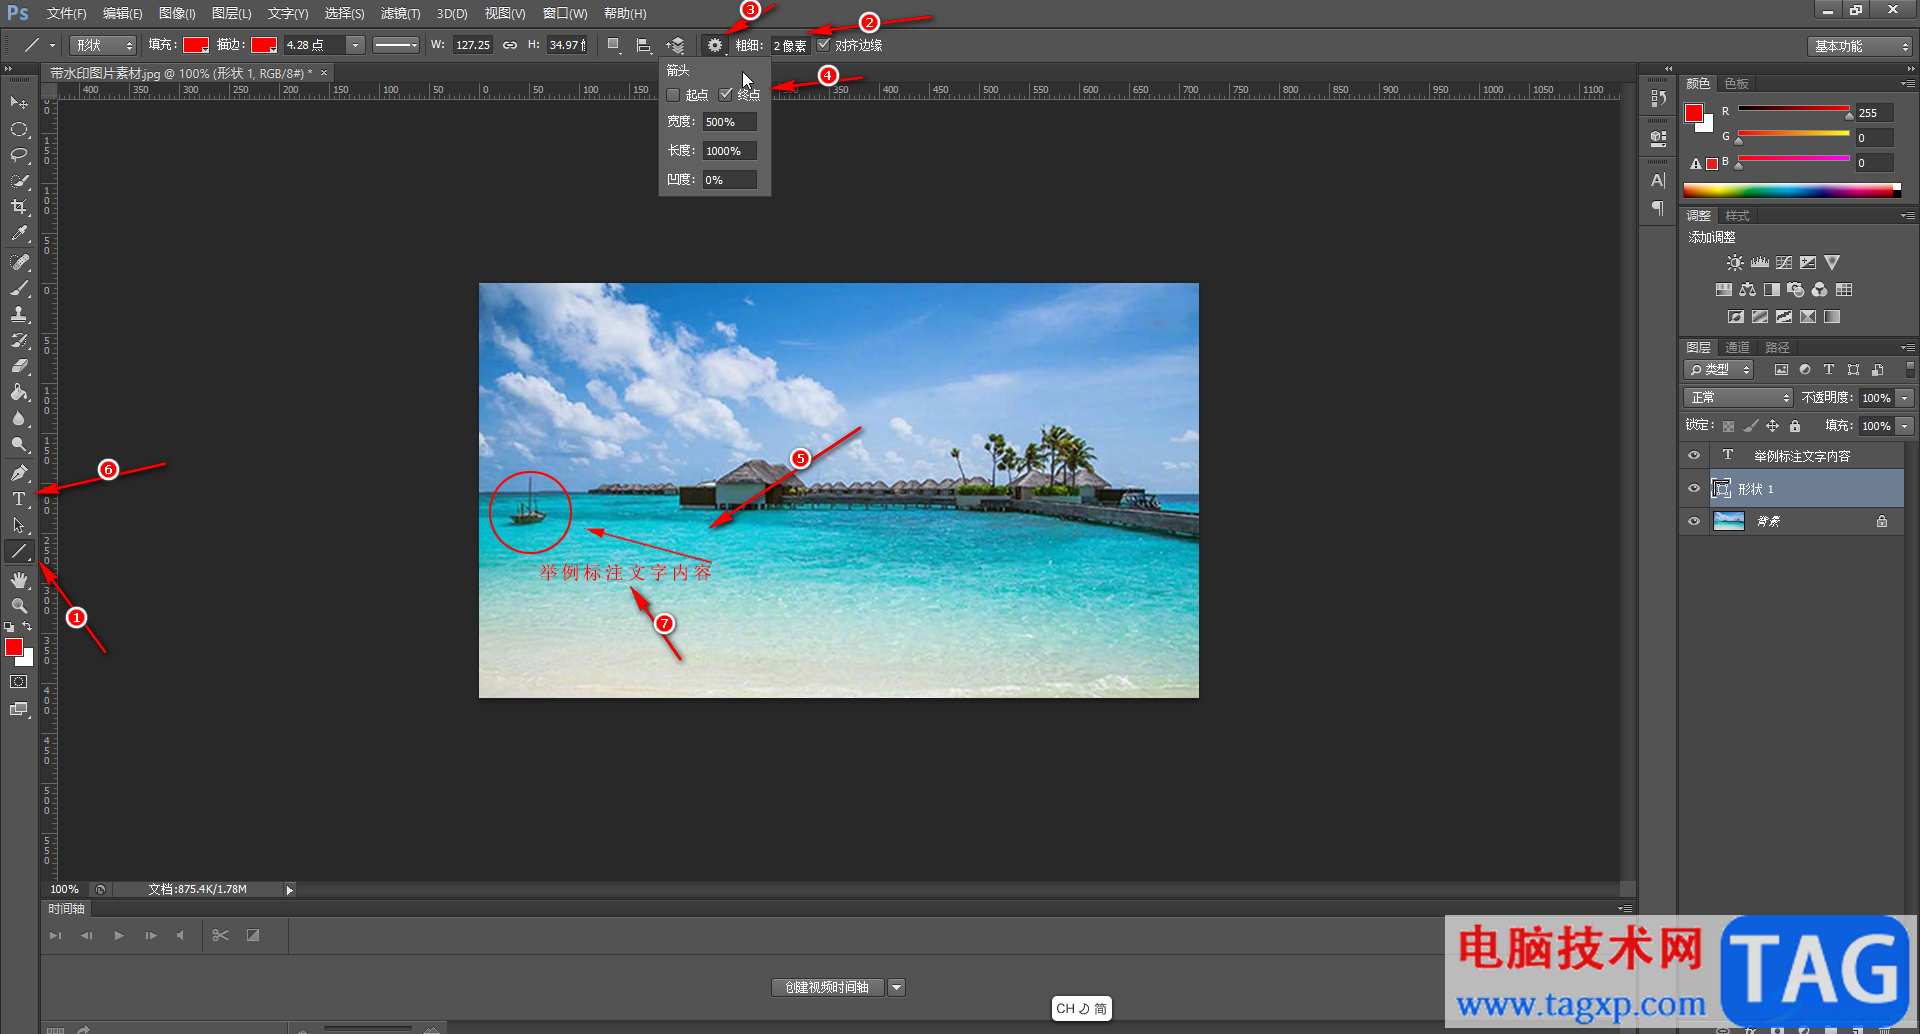Select the Brush tool
1920x1034 pixels.
click(x=19, y=288)
